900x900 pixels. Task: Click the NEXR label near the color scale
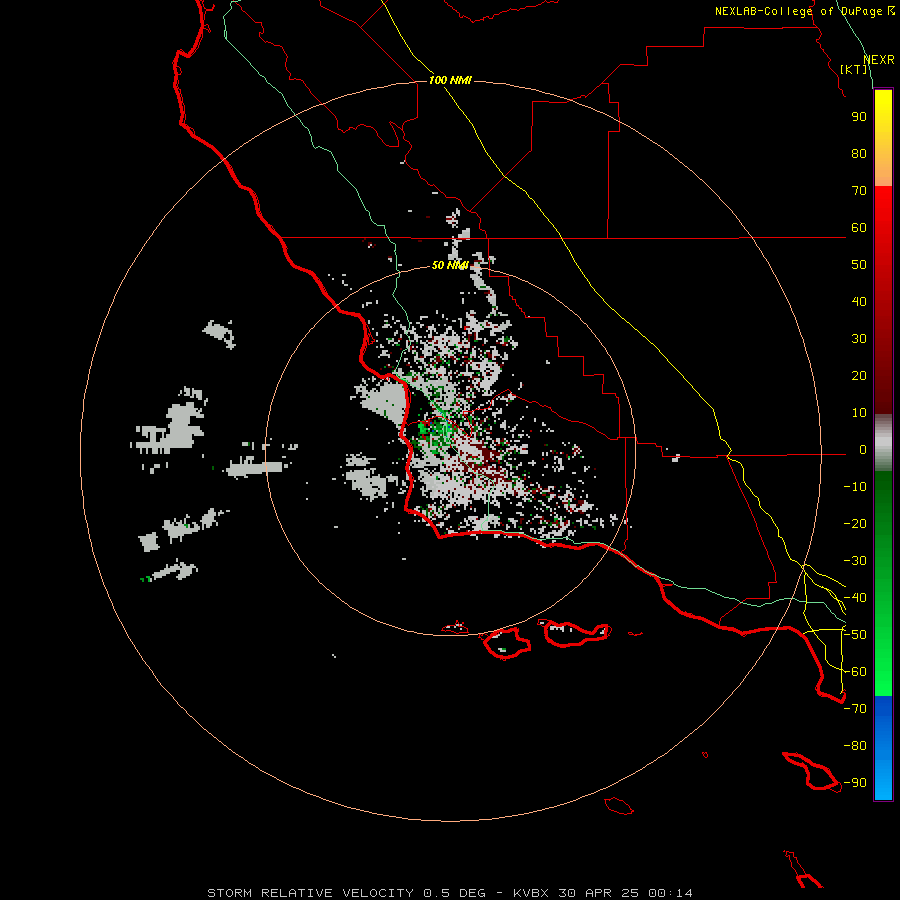point(879,60)
